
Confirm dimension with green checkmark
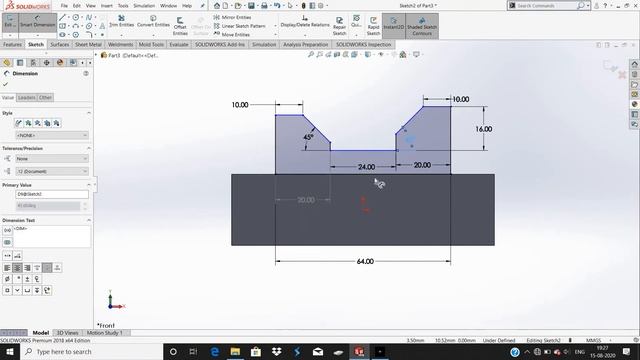[5, 84]
